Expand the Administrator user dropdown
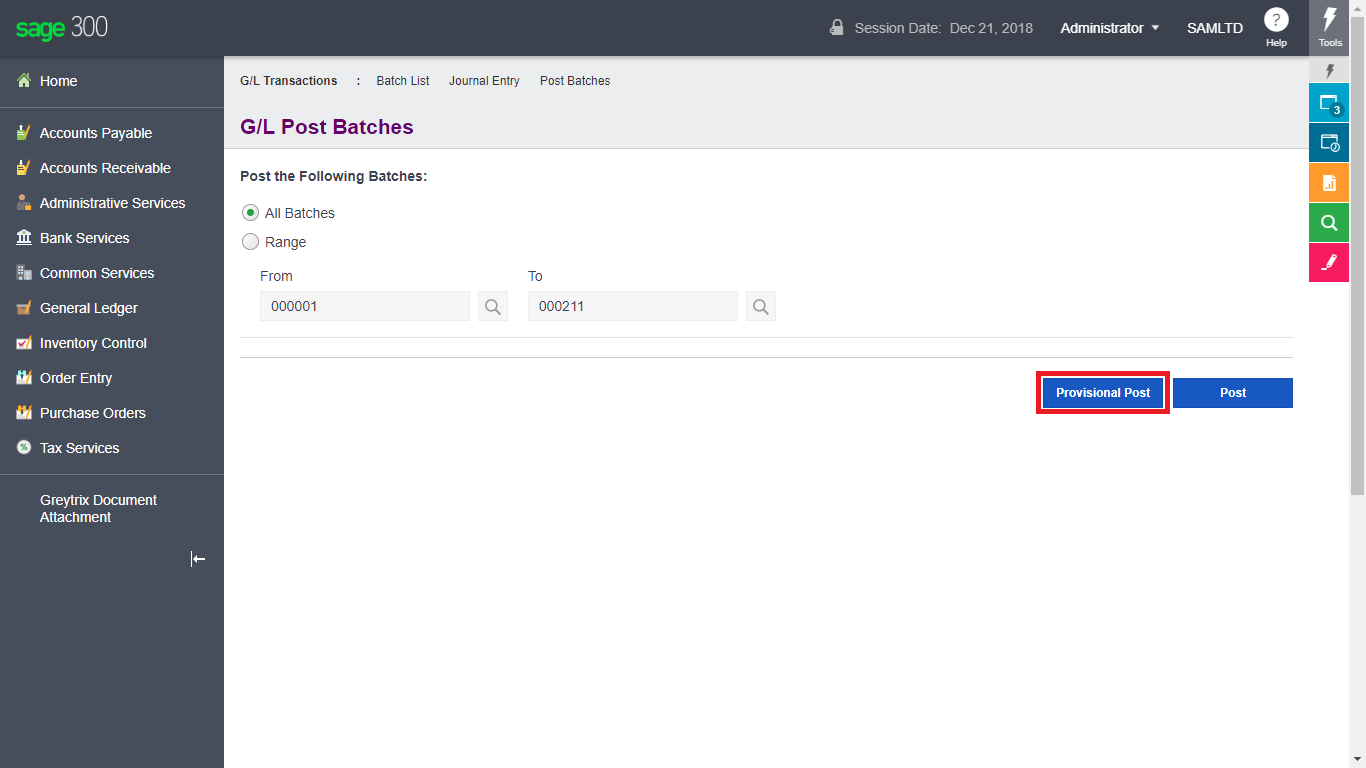Viewport: 1366px width, 768px height. [x=1110, y=28]
